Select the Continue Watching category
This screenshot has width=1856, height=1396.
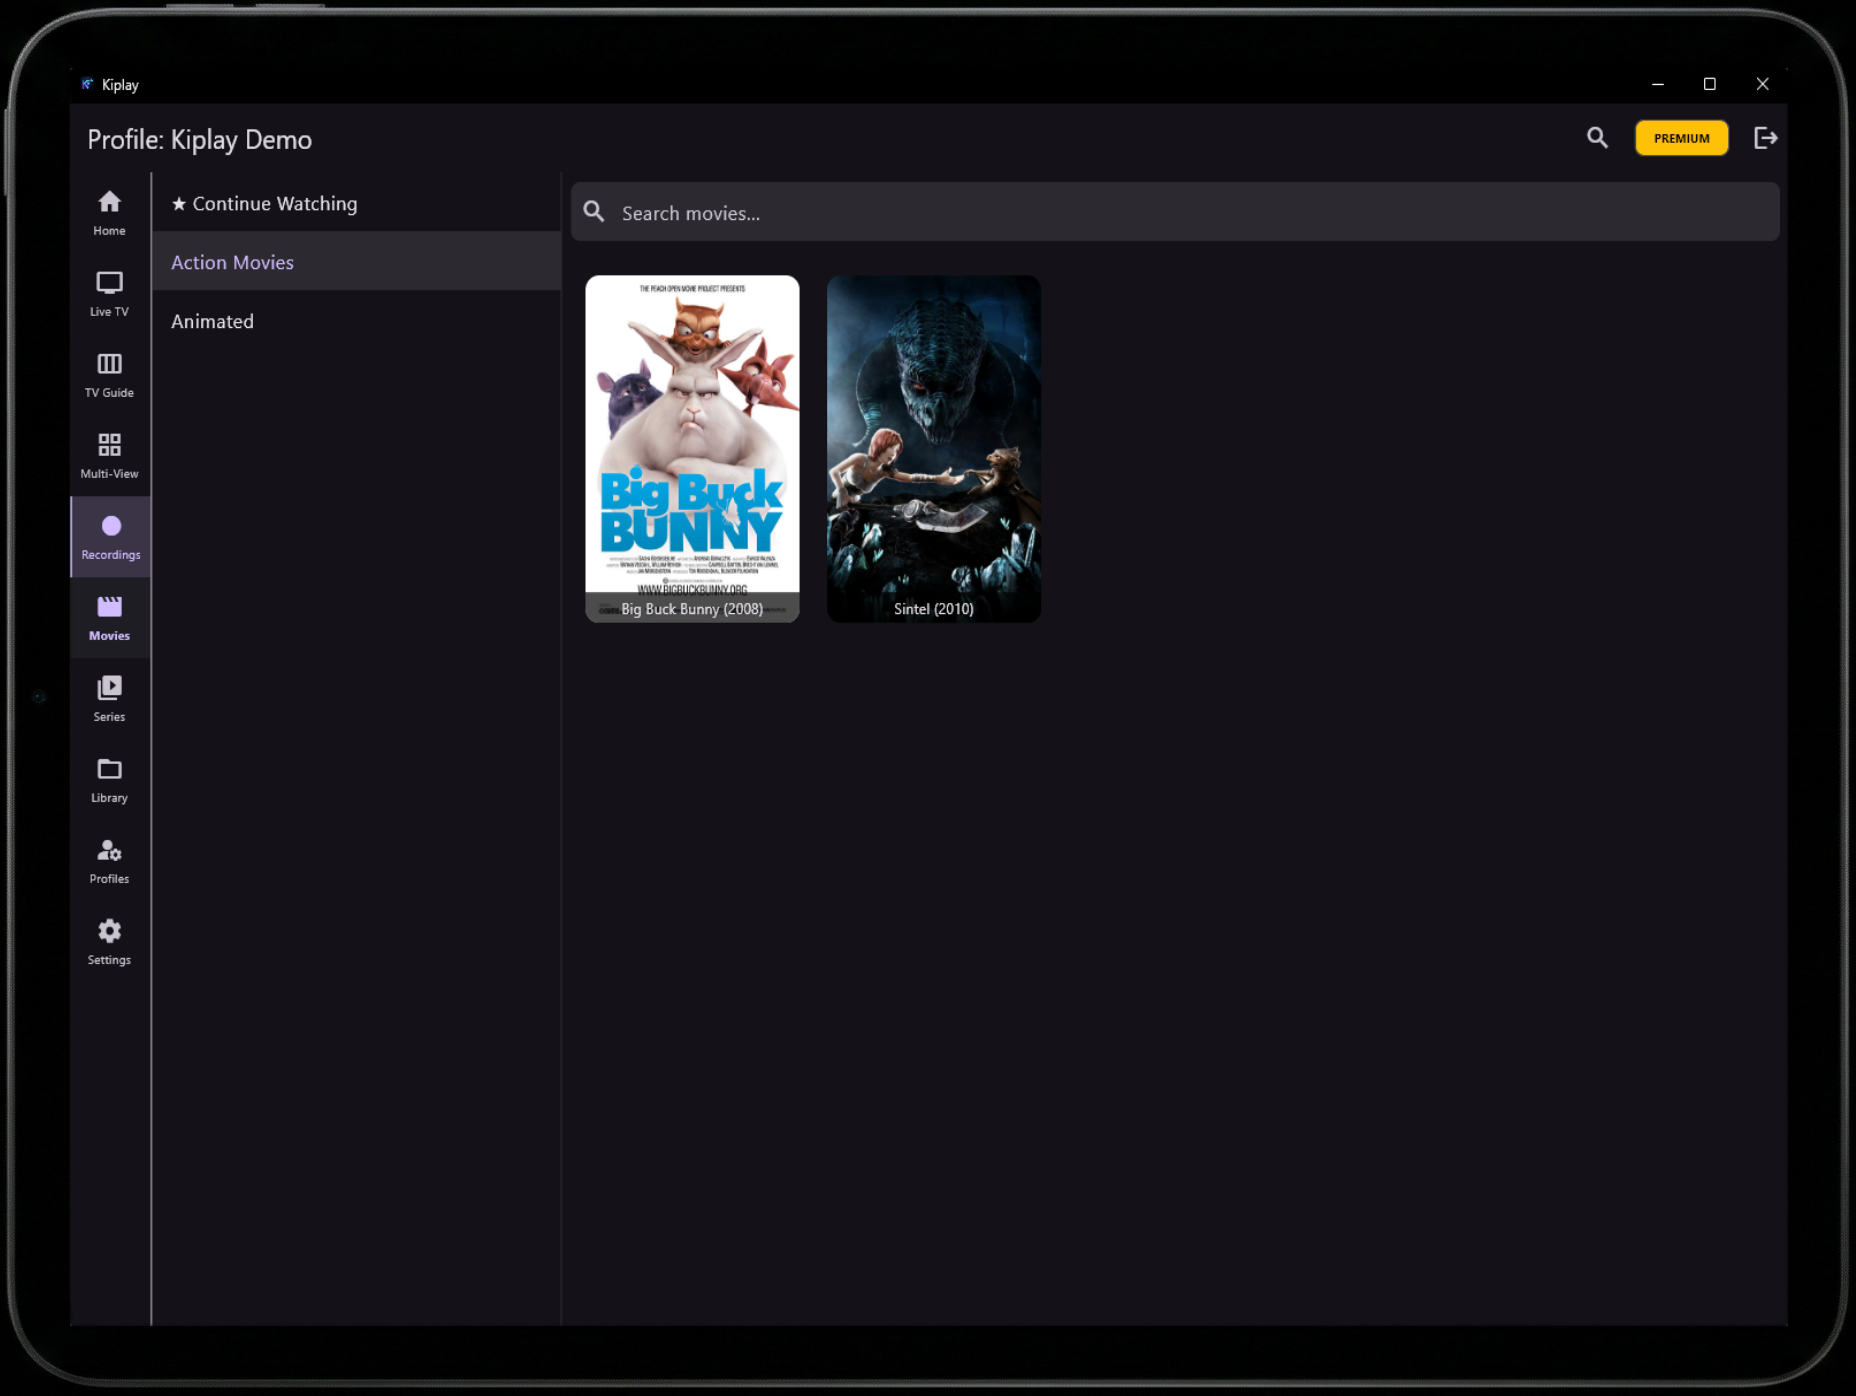point(356,203)
